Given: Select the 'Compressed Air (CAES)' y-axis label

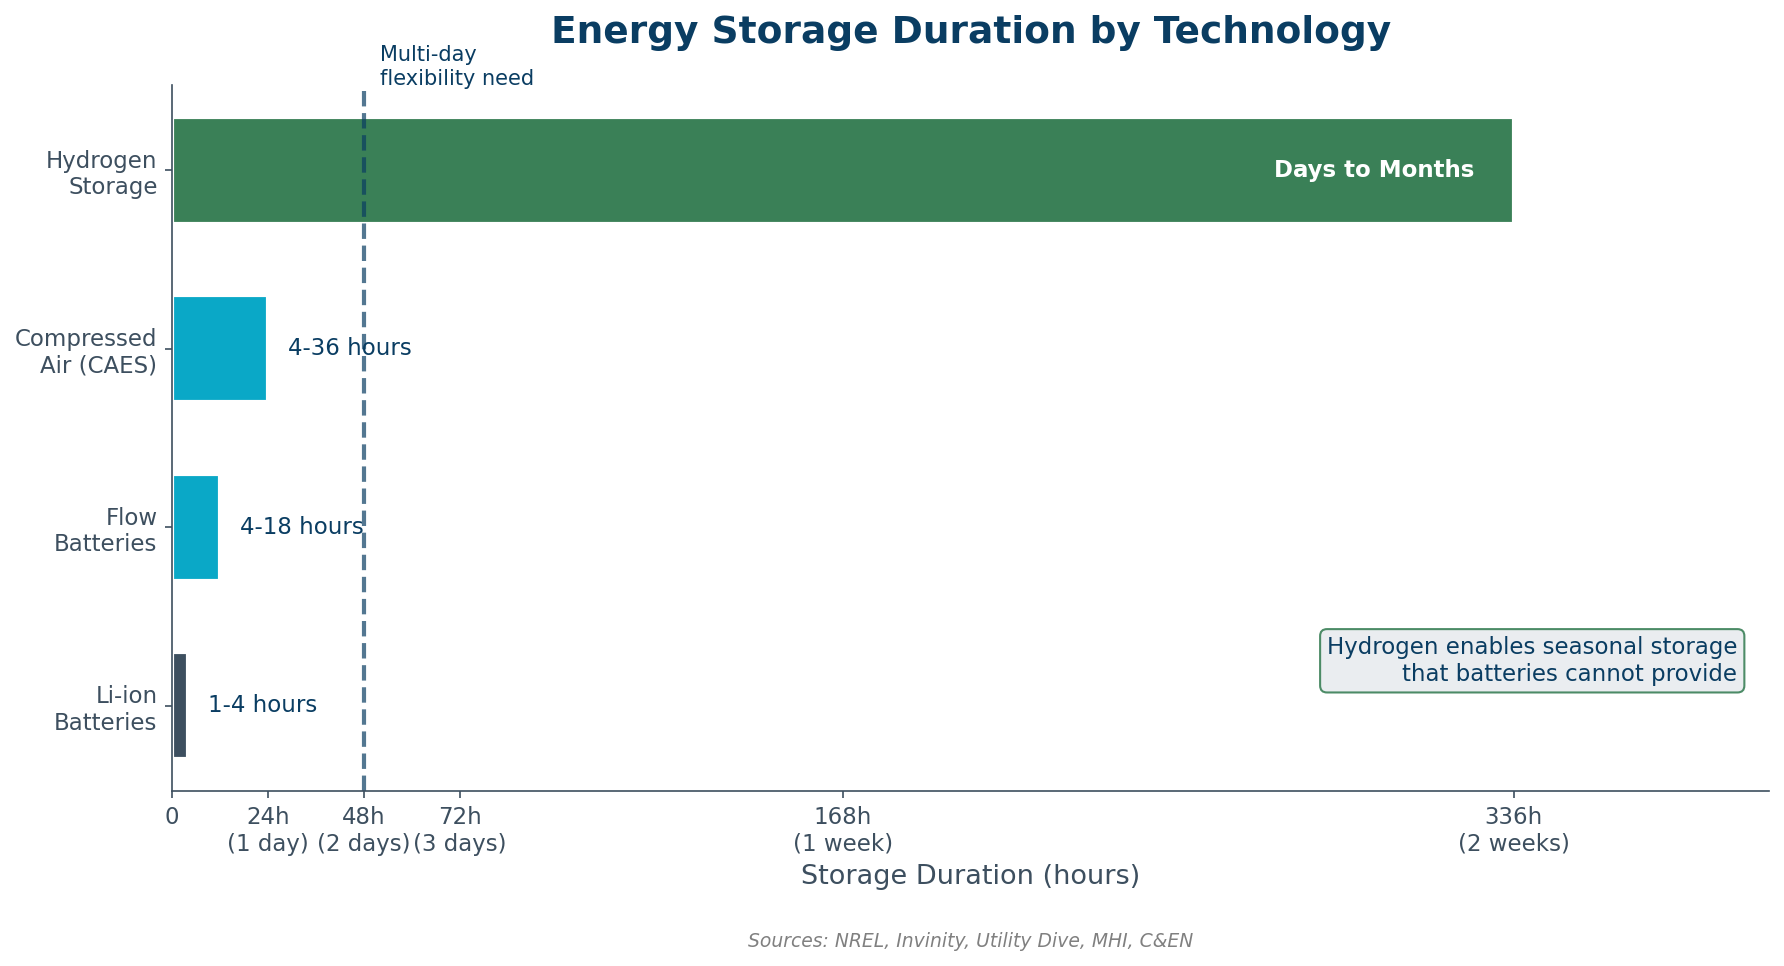Looking at the screenshot, I should tap(86, 351).
